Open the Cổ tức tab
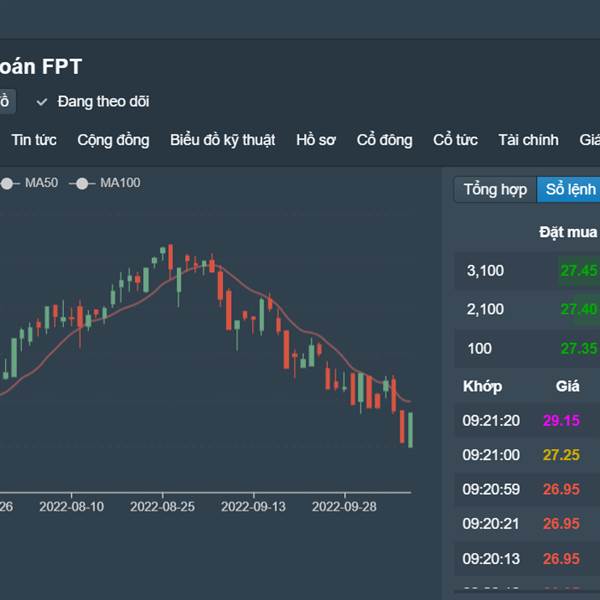Viewport: 600px width, 600px height. pos(455,140)
